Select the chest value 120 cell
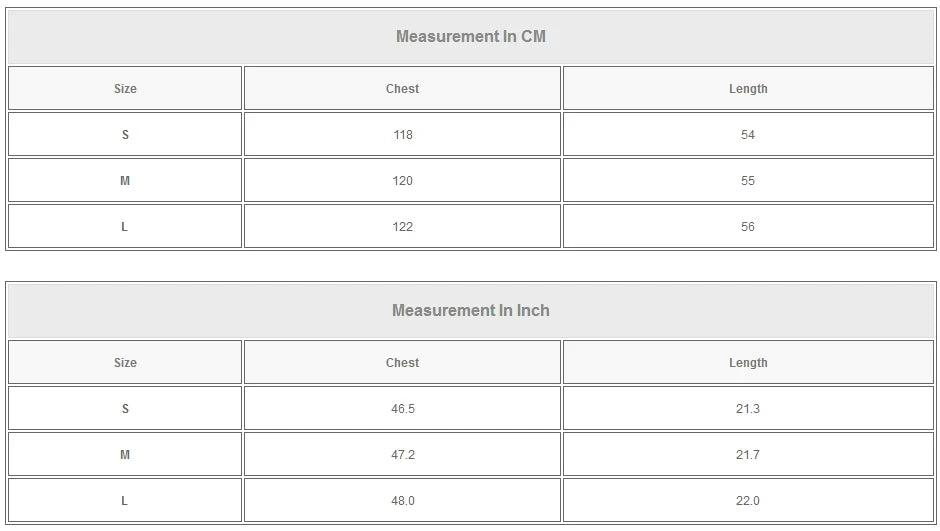This screenshot has height=531, width=940. pyautogui.click(x=402, y=181)
